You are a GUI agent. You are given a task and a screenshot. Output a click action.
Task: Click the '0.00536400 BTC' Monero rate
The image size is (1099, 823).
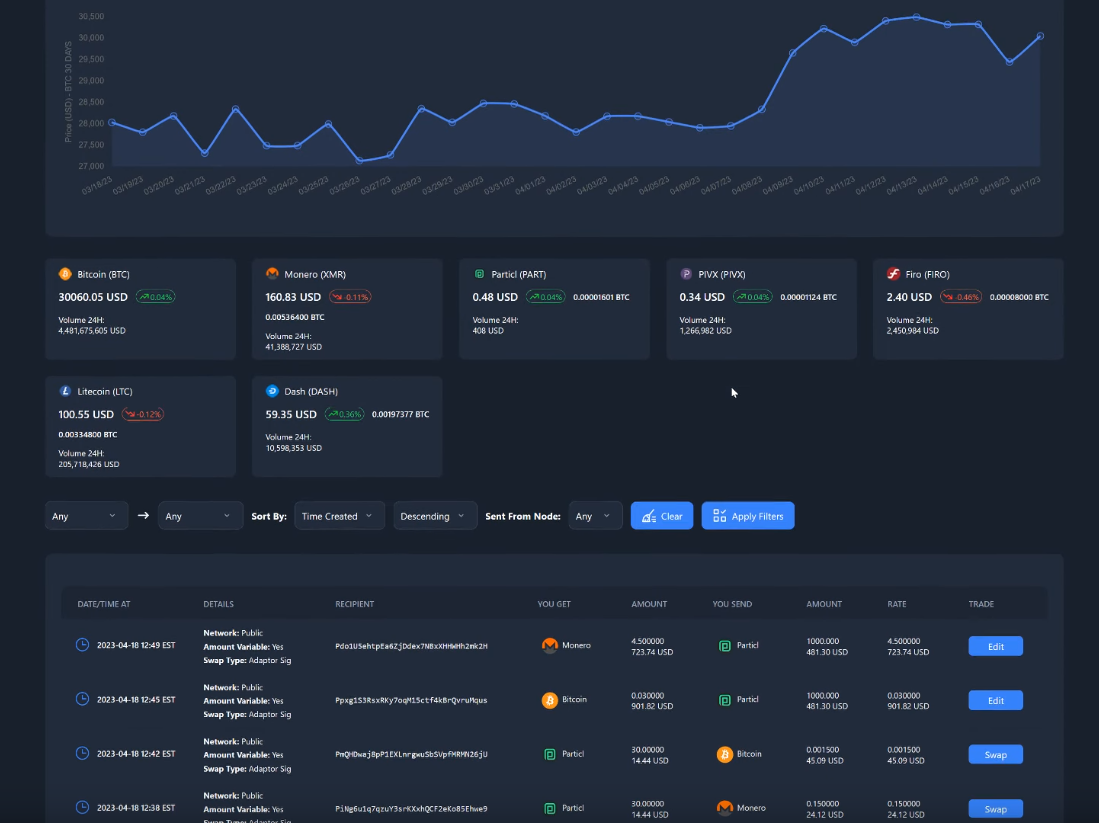pos(294,317)
